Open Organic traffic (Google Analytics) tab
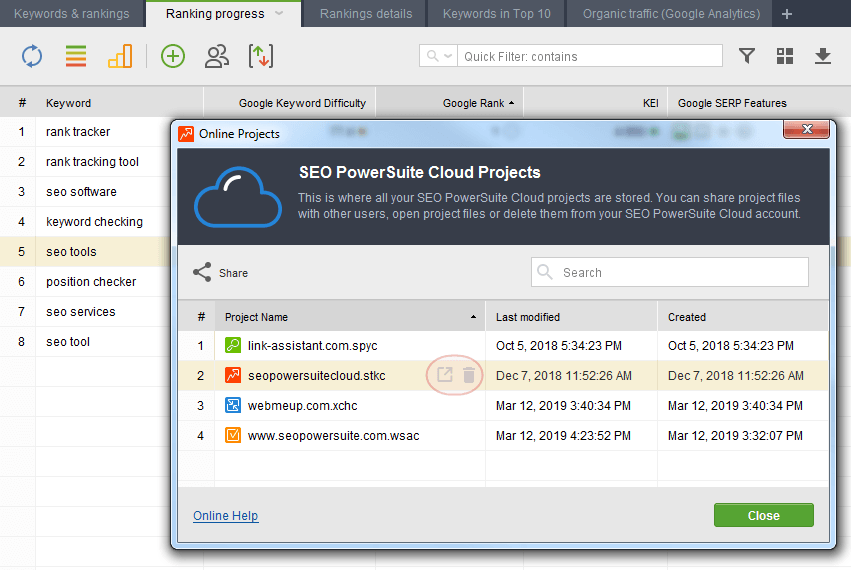 671,14
